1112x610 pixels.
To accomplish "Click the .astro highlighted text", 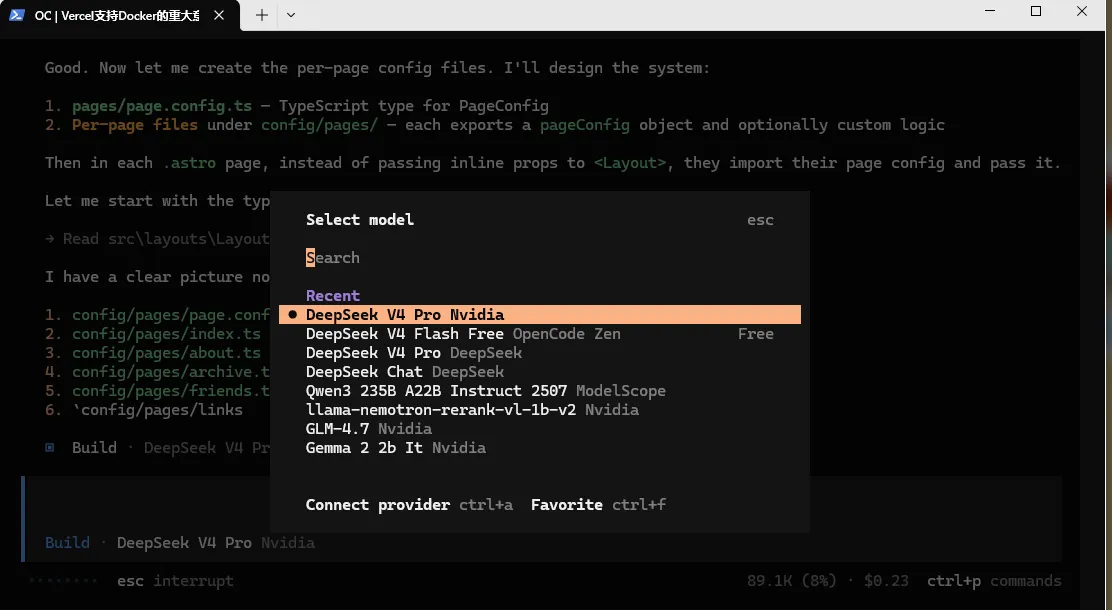I will pyautogui.click(x=189, y=163).
